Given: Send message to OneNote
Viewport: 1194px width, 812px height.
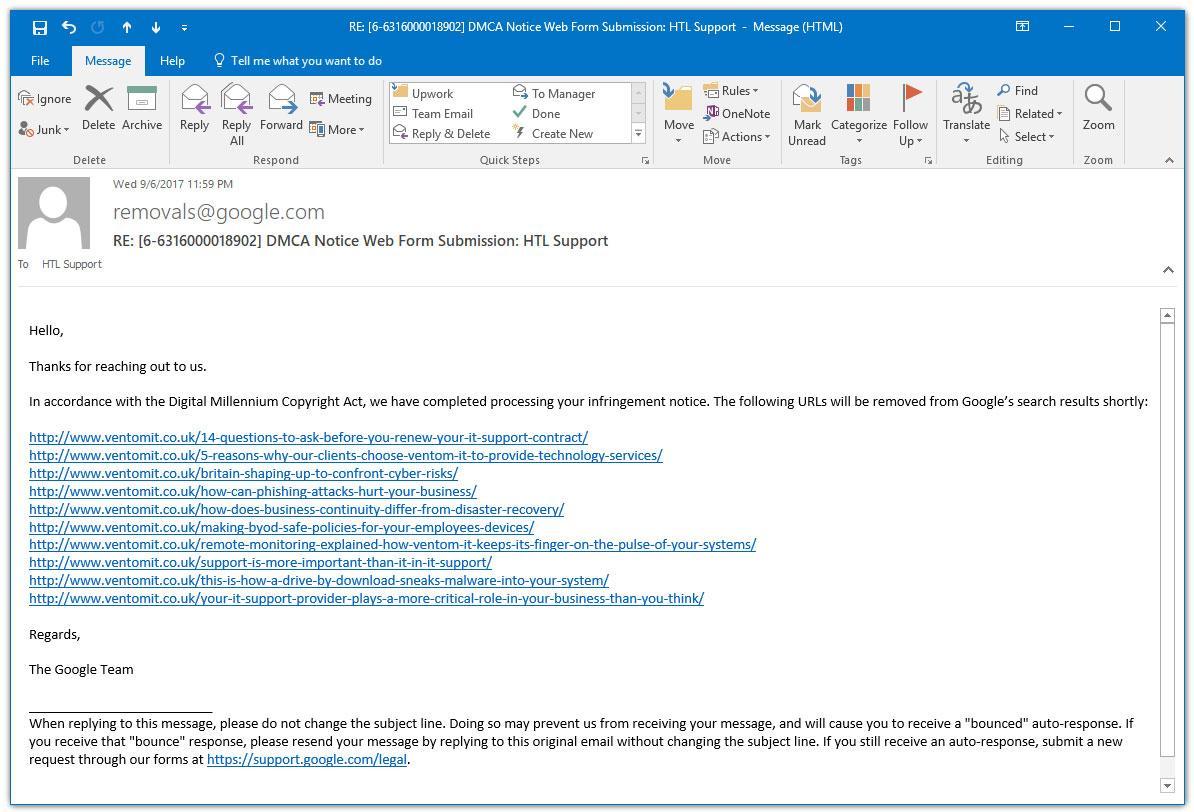Looking at the screenshot, I should click(x=737, y=114).
